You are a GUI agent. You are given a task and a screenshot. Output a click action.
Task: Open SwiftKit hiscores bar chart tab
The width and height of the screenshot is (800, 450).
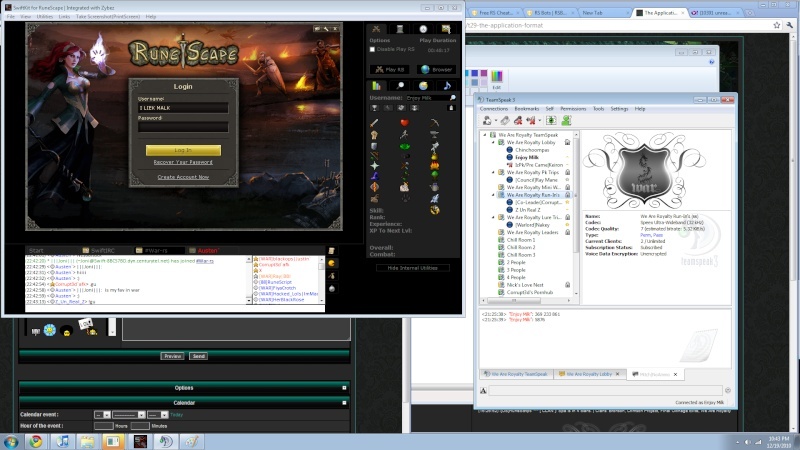tap(377, 86)
